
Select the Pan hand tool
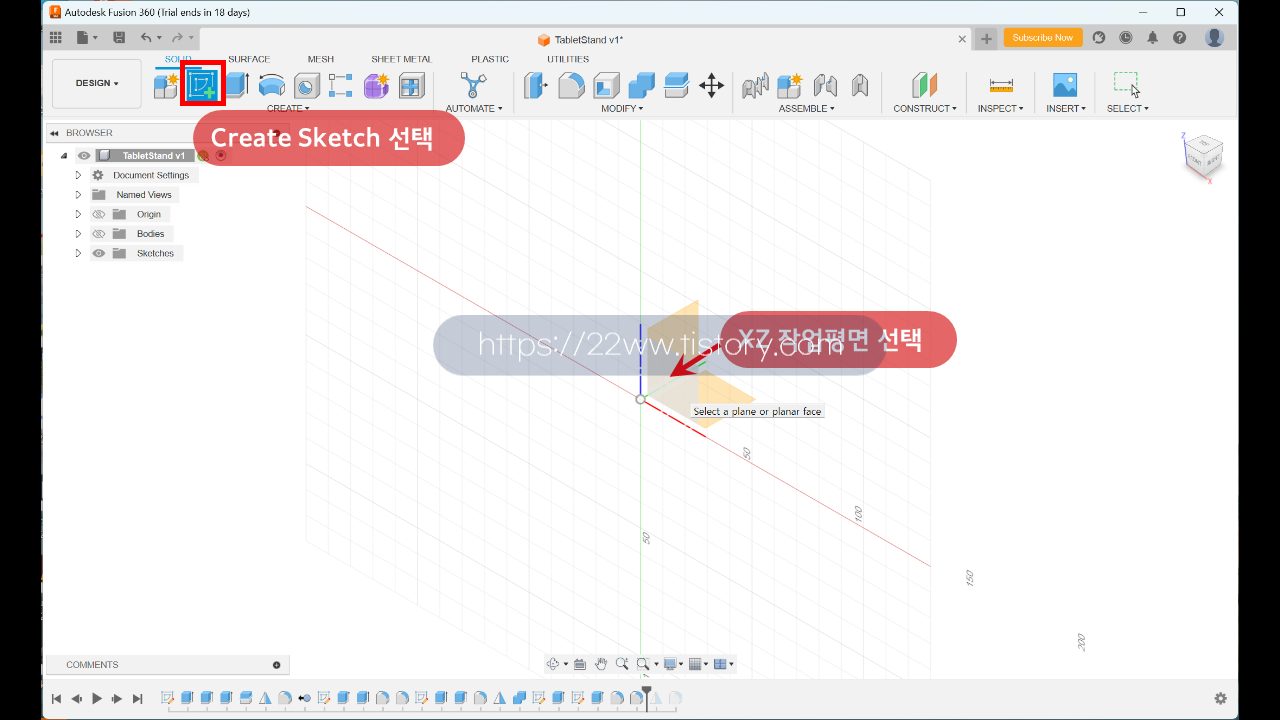[601, 664]
